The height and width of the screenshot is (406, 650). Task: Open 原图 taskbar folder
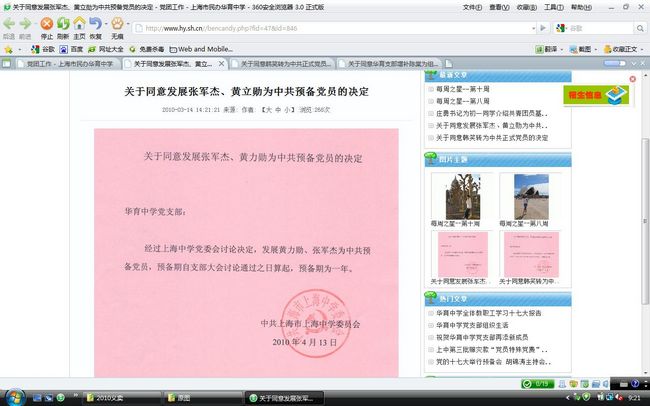(202, 398)
